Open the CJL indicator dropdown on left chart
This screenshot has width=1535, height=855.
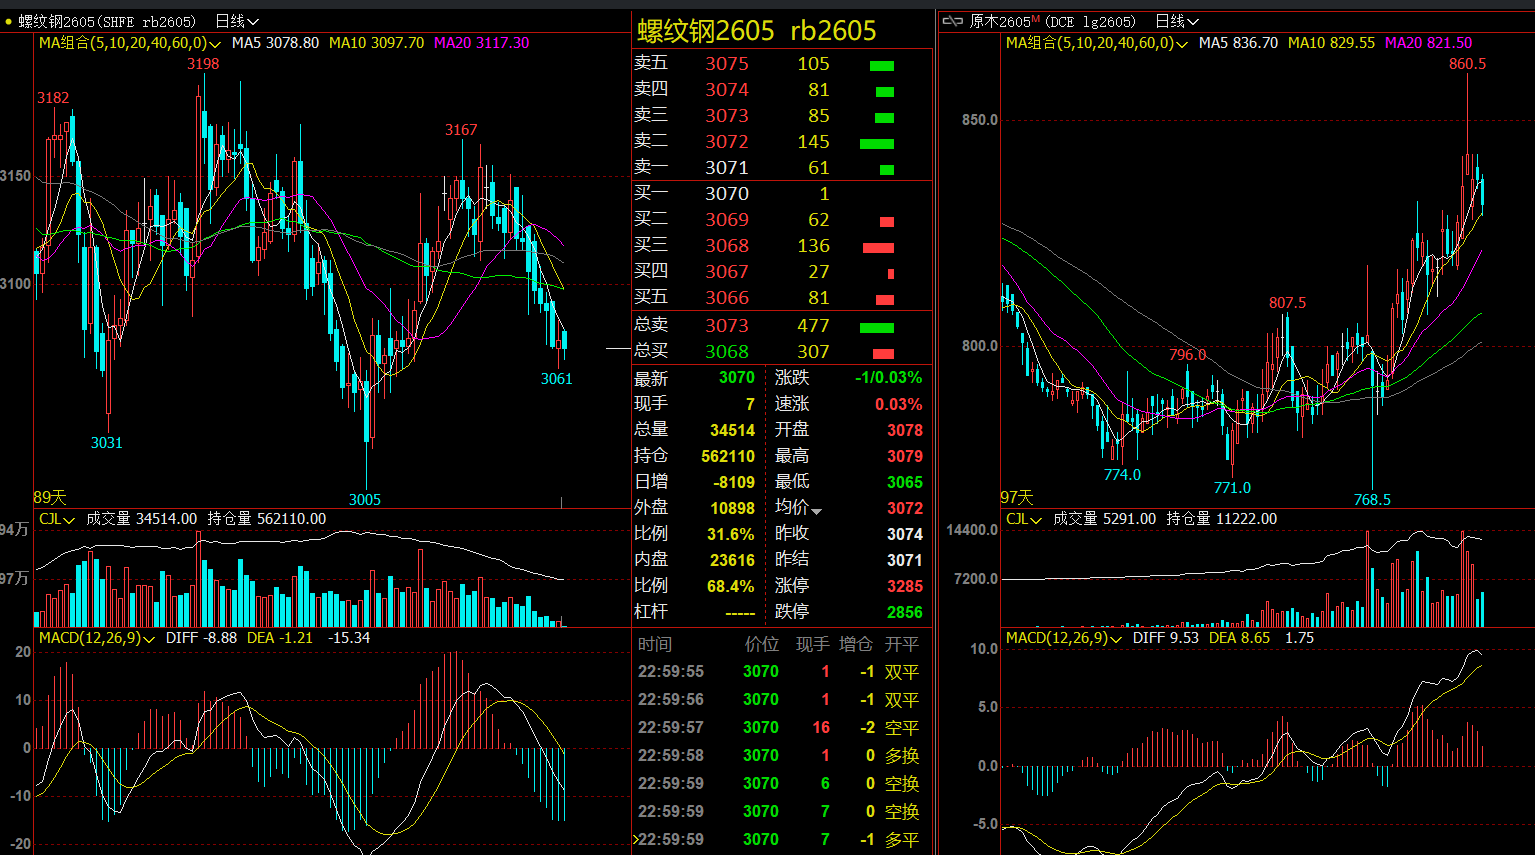pyautogui.click(x=69, y=520)
